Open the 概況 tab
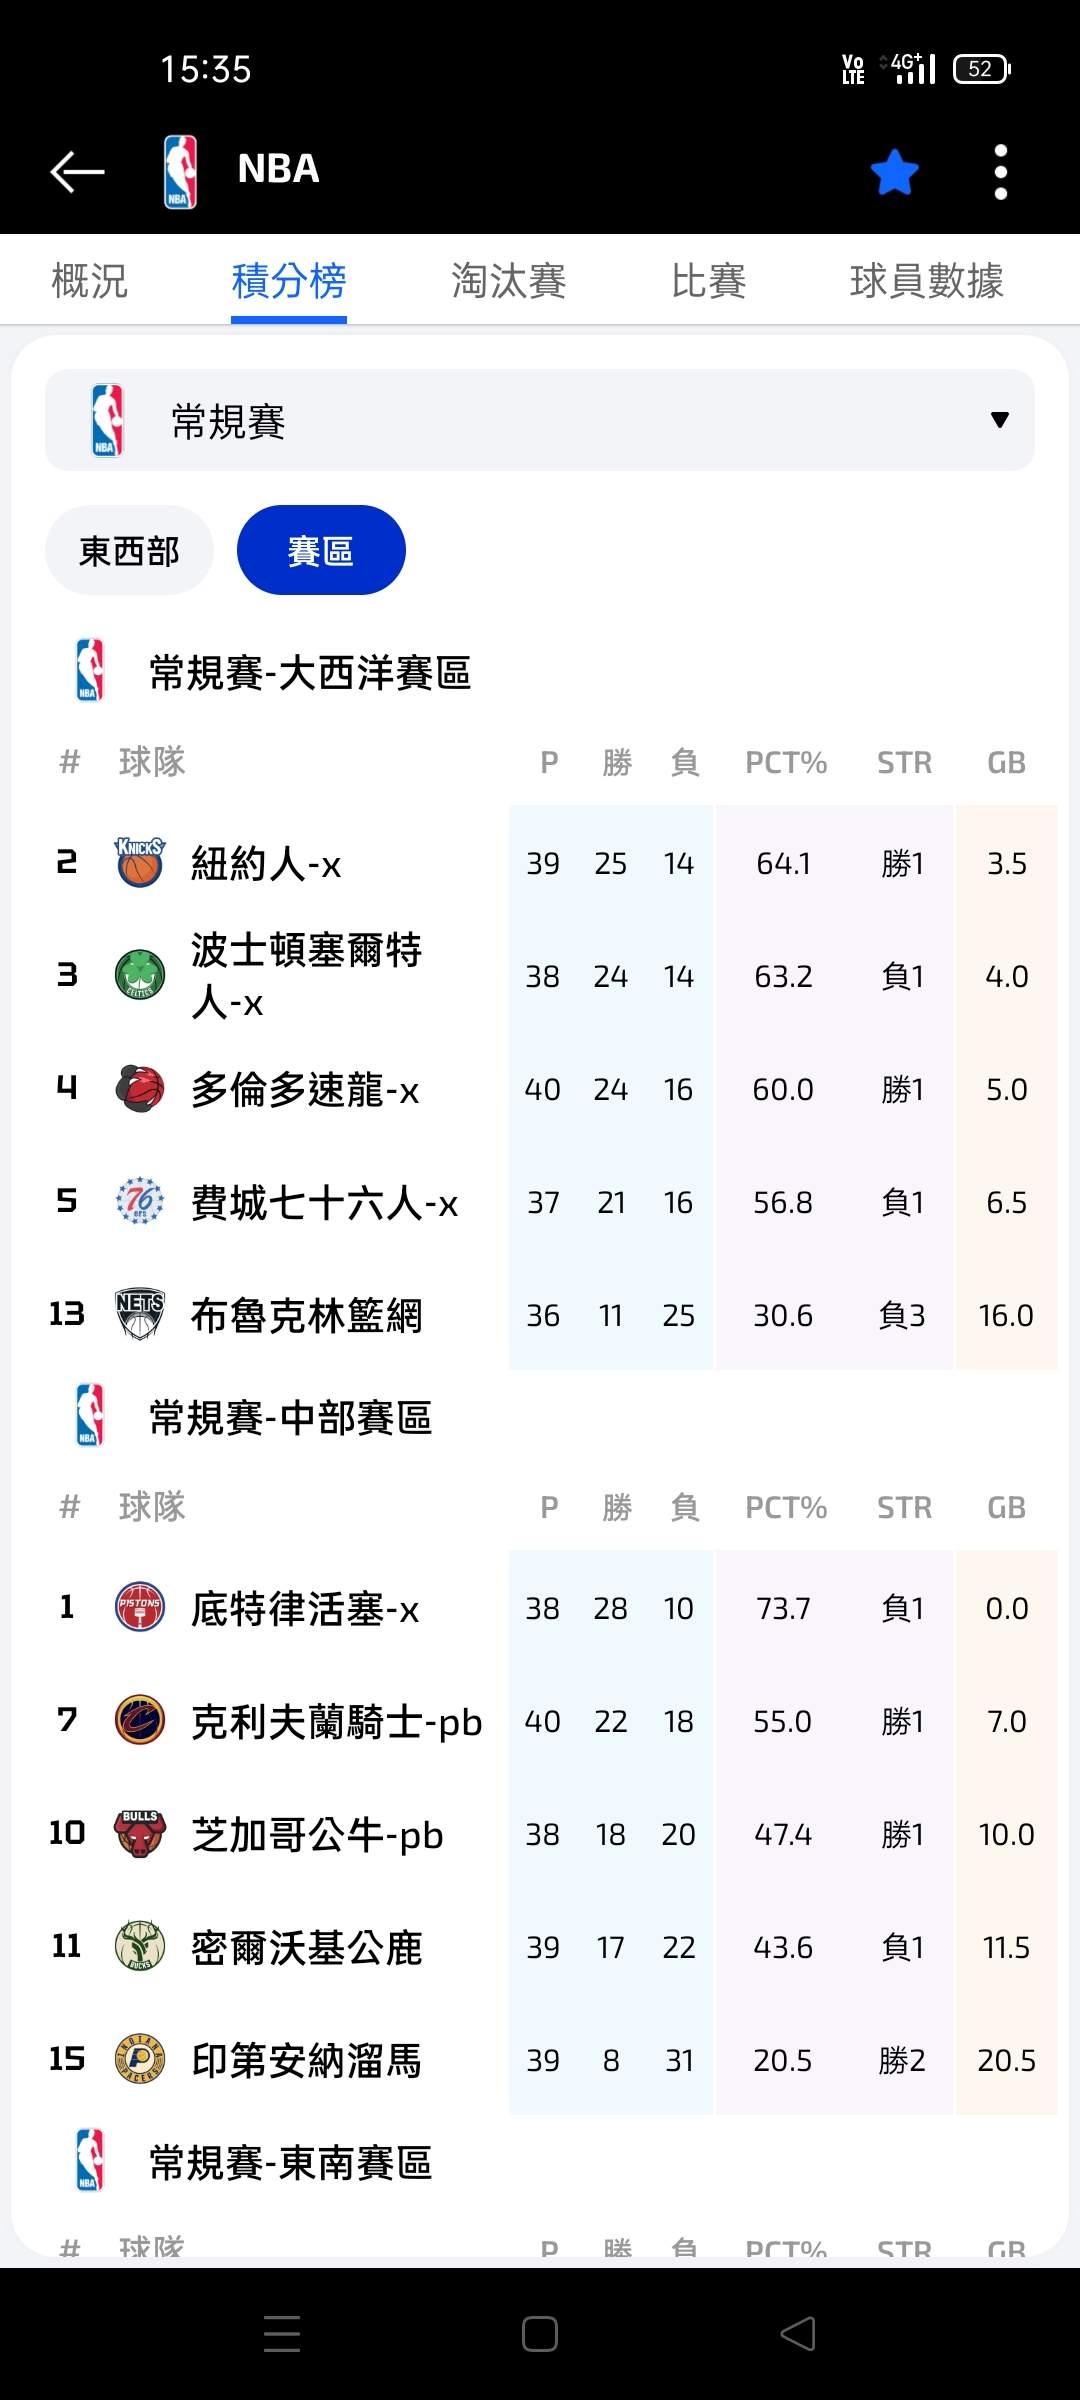This screenshot has height=2400, width=1080. coord(90,281)
